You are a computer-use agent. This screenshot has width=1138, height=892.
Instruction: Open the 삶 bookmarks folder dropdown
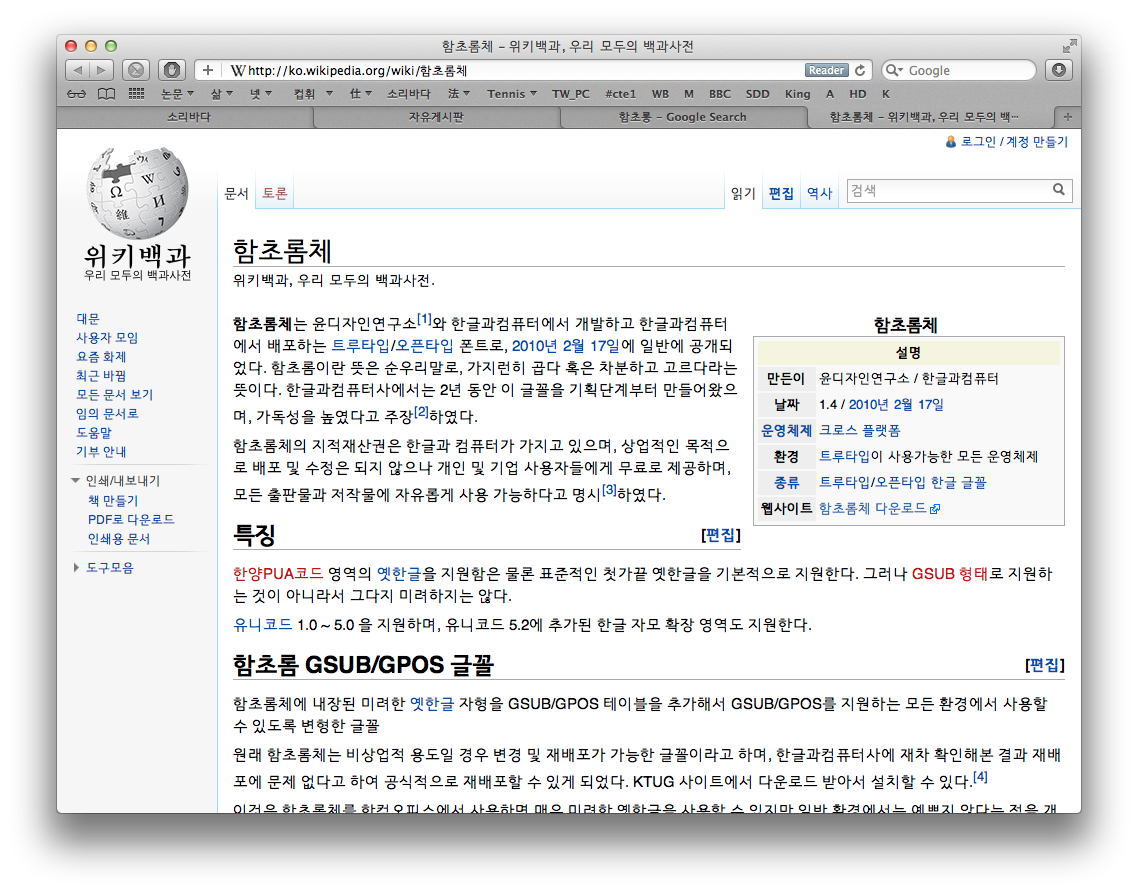click(221, 94)
